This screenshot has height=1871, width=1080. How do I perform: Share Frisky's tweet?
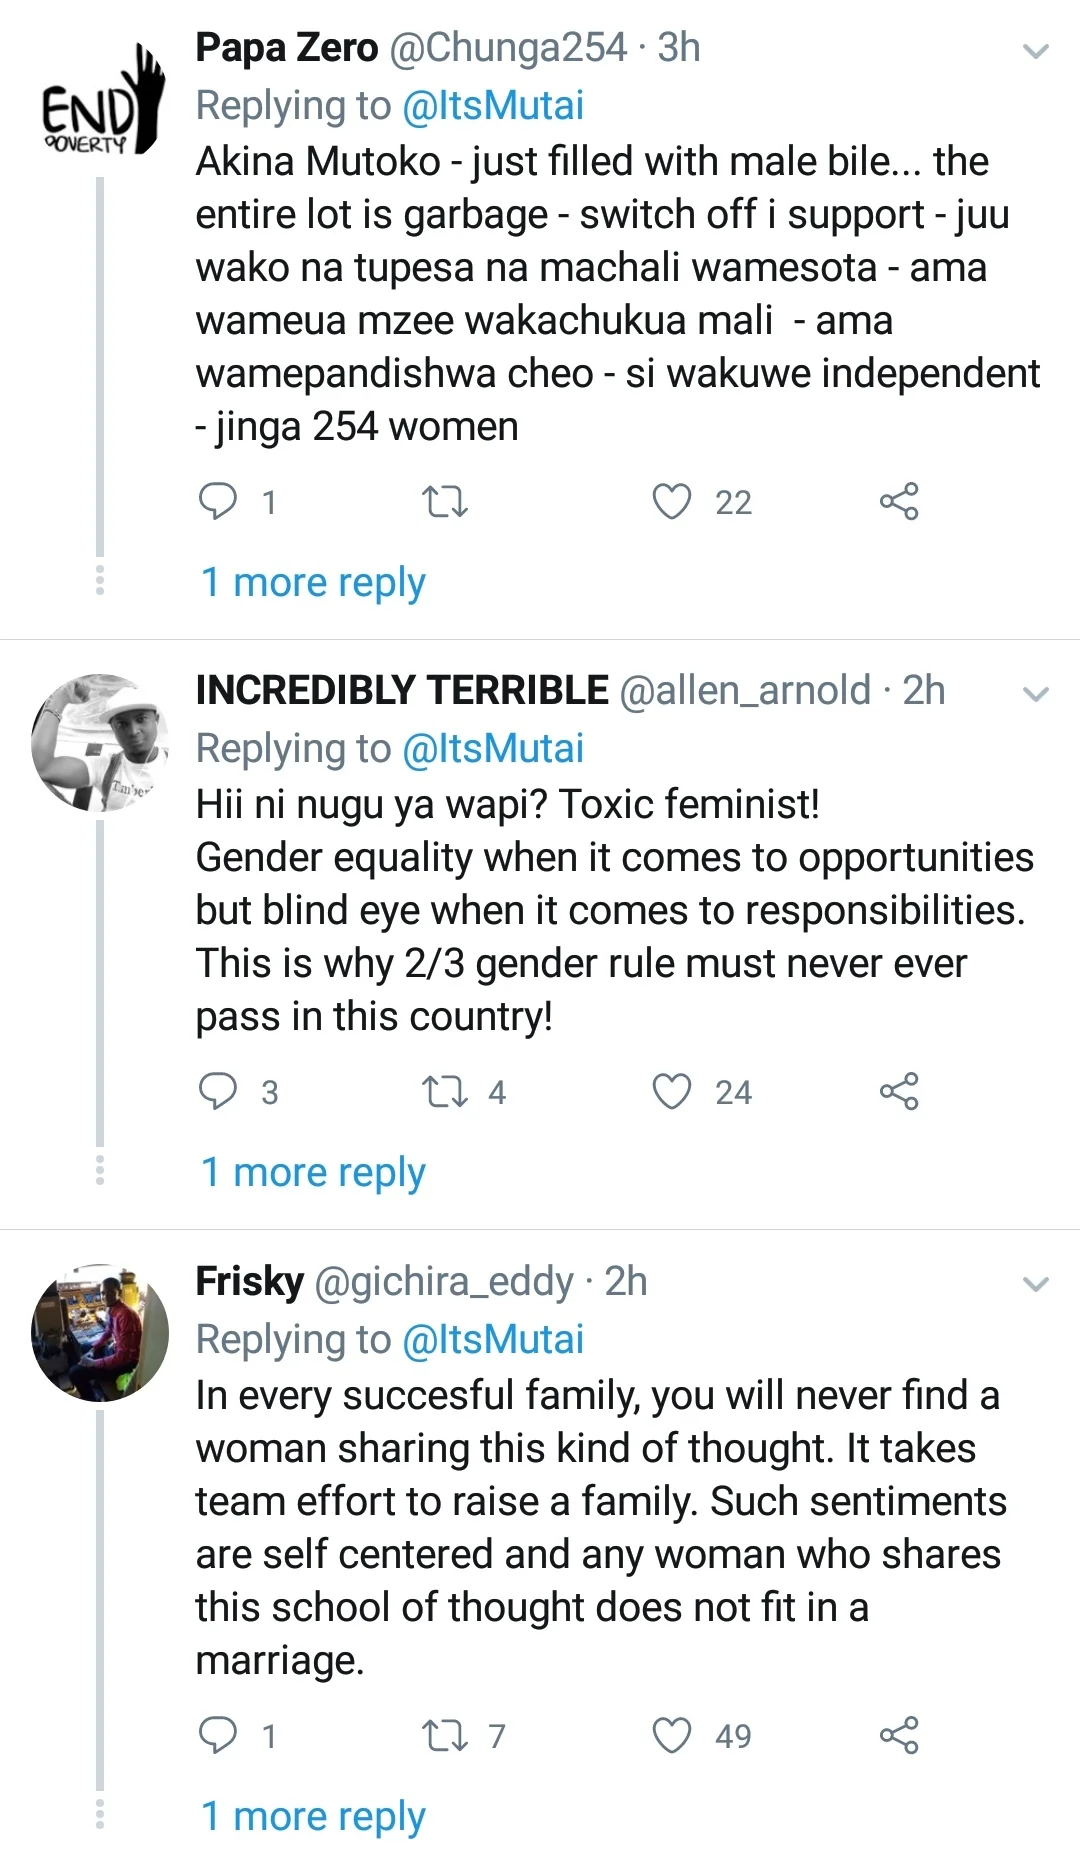tap(899, 1735)
